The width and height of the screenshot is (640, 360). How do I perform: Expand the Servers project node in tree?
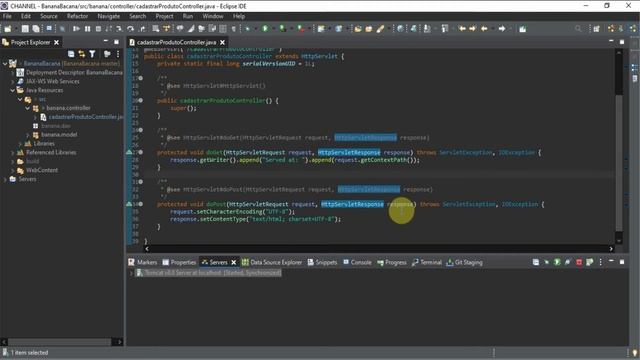coord(5,179)
